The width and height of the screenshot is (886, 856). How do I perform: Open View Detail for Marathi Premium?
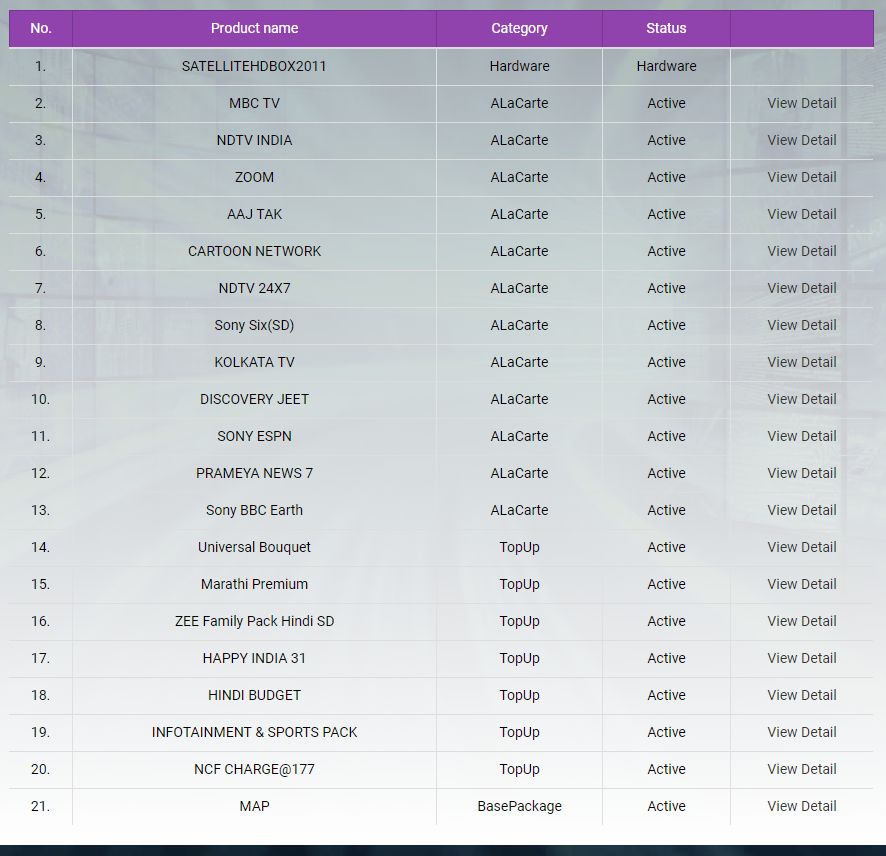[x=801, y=584]
